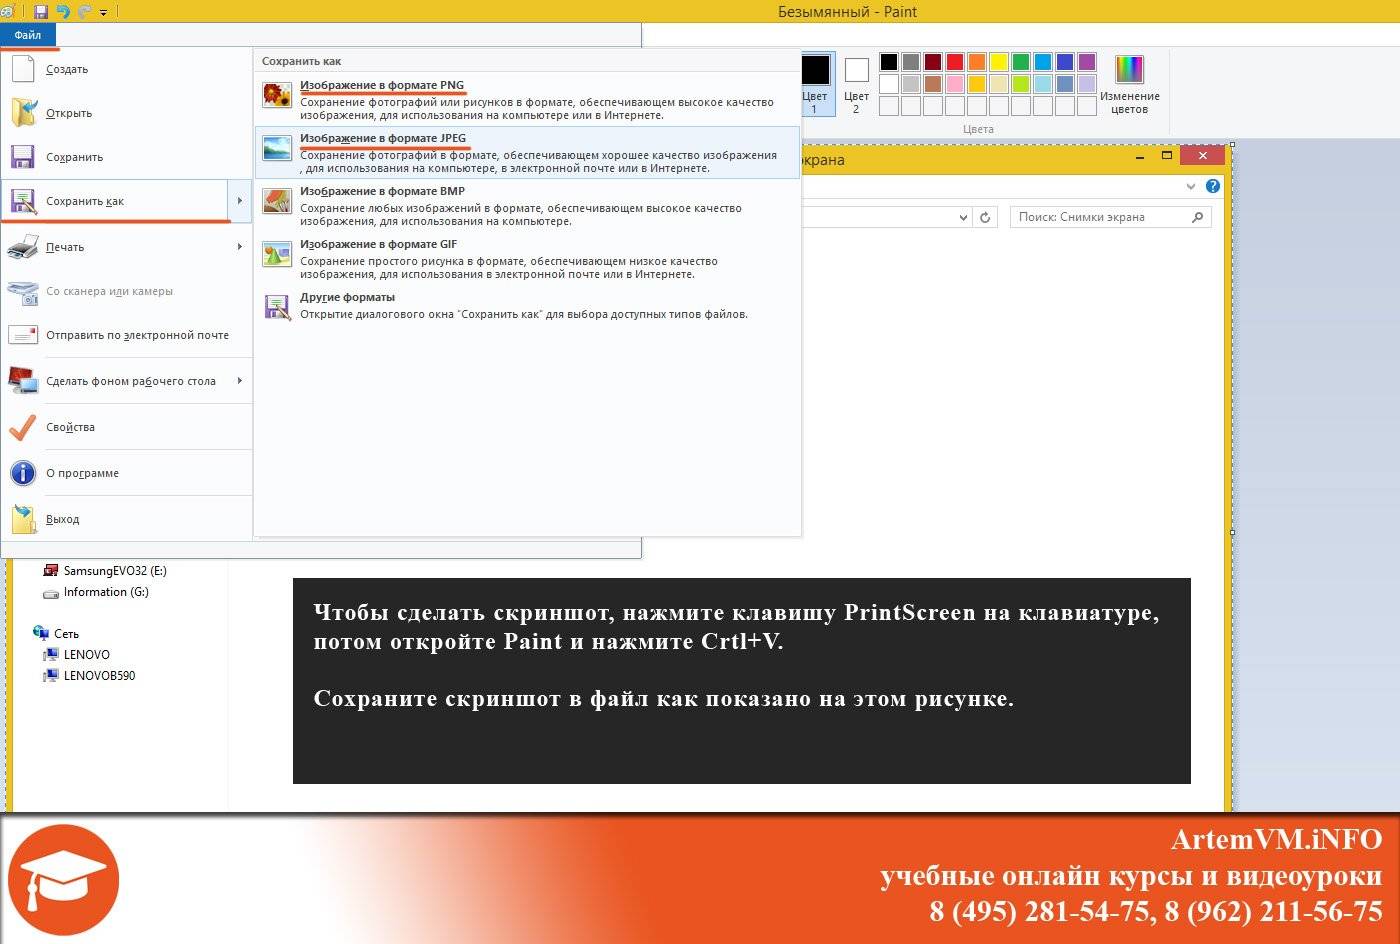Pick the brown swatch in second row
1400x944 pixels.
tap(933, 84)
